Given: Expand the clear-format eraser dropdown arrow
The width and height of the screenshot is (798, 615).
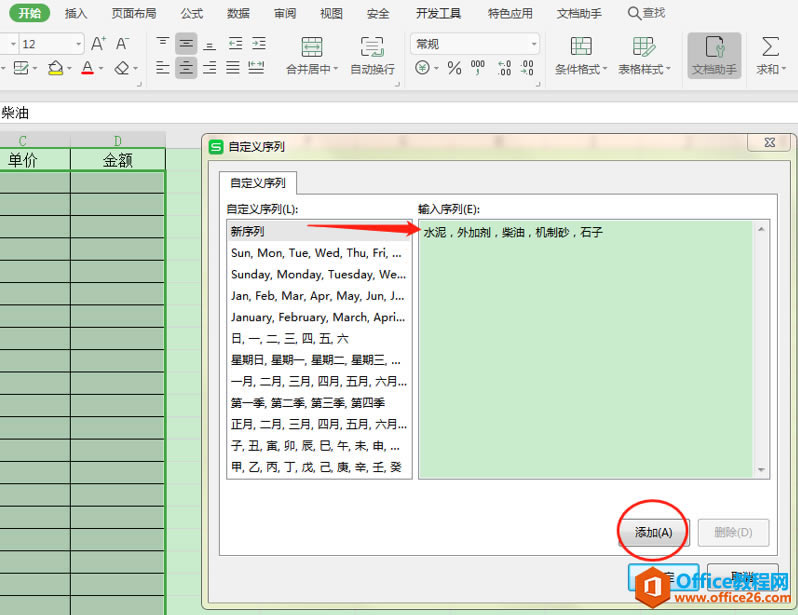Looking at the screenshot, I should point(135,68).
